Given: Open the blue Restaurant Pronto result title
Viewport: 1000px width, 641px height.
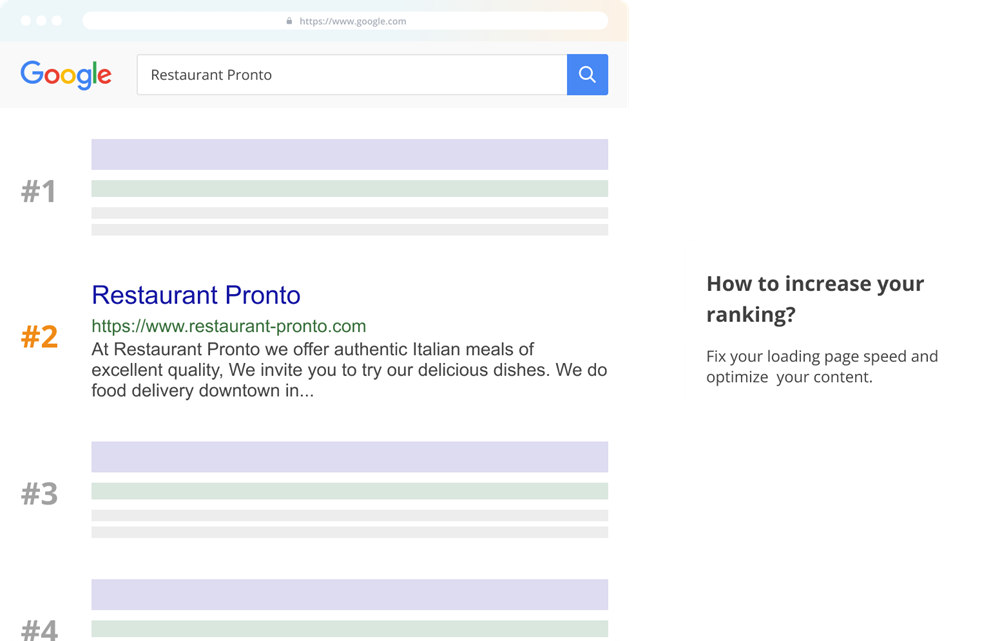Looking at the screenshot, I should pyautogui.click(x=196, y=295).
